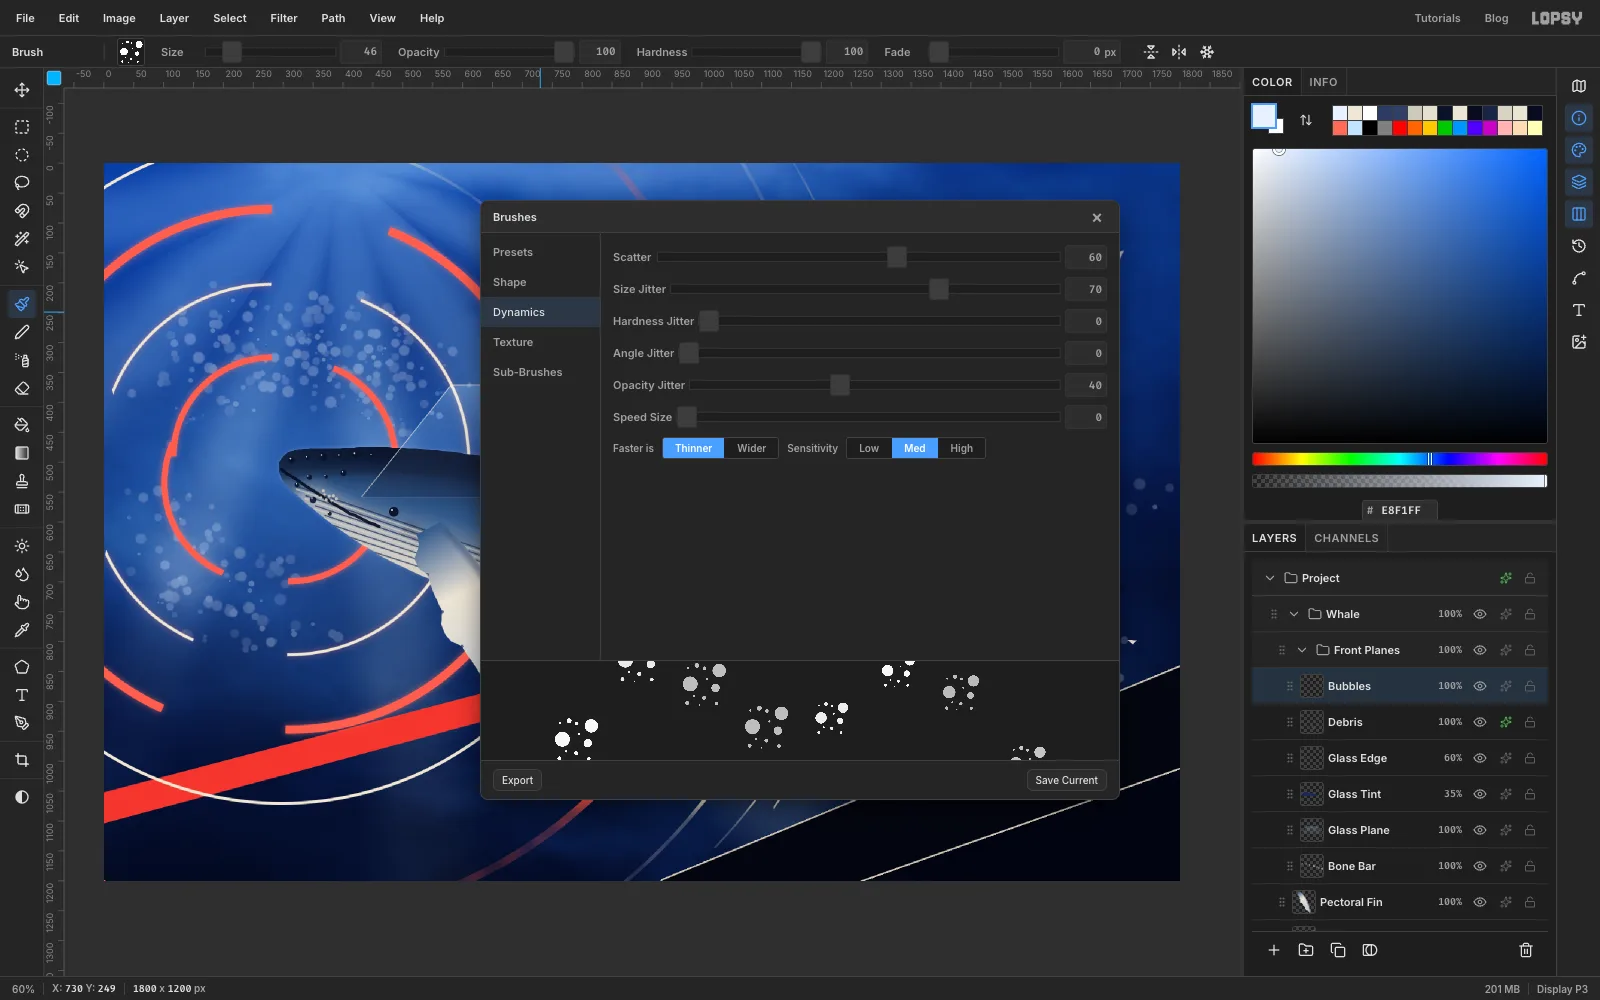Image resolution: width=1600 pixels, height=1000 pixels.
Task: Collapse the Whale folder
Action: 1294,614
